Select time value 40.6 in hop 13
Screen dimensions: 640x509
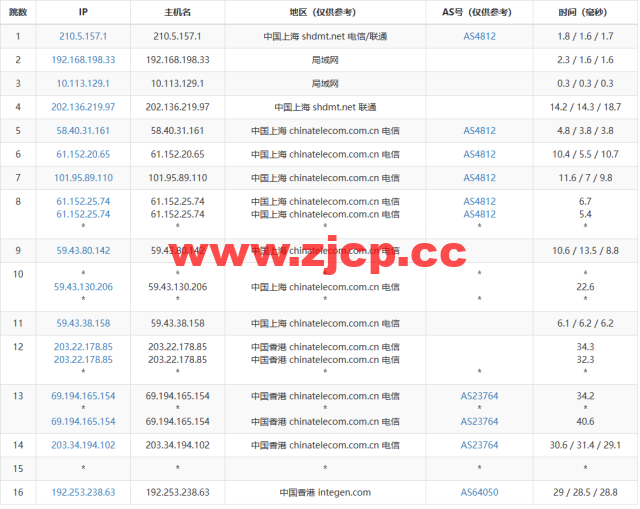click(585, 422)
